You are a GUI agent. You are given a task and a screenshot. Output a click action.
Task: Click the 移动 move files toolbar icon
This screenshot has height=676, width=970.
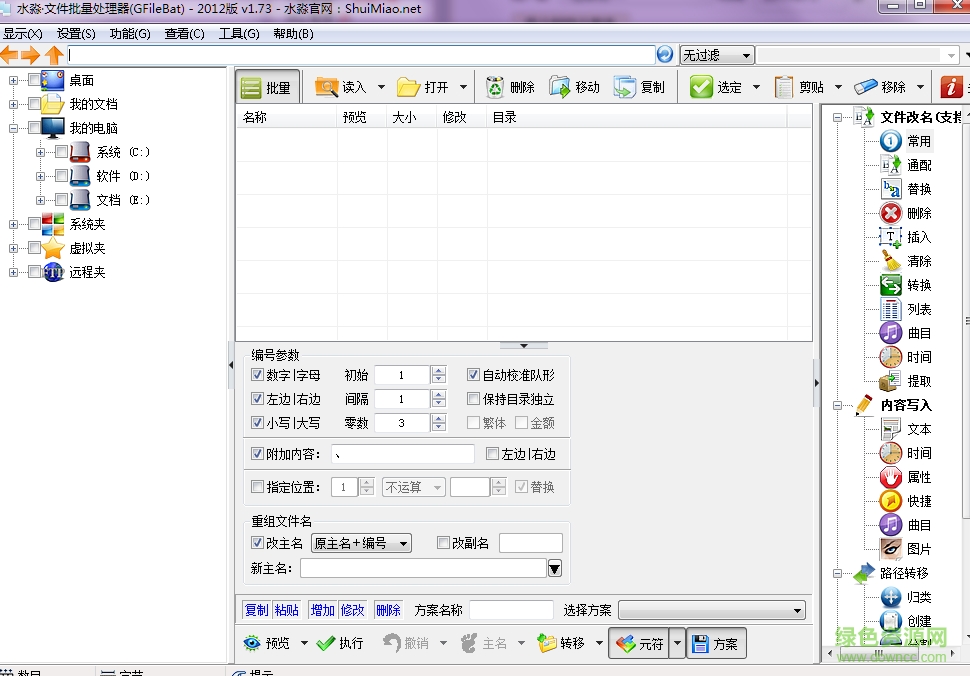(560, 87)
